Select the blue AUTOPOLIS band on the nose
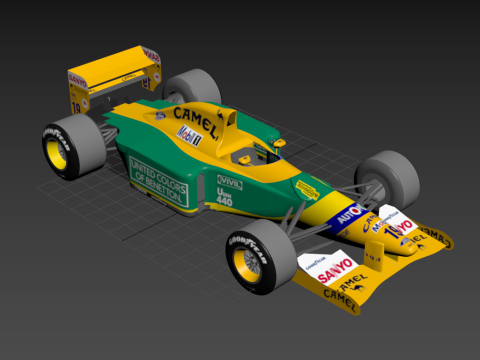Image resolution: width=480 pixels, height=360 pixels. tap(347, 218)
